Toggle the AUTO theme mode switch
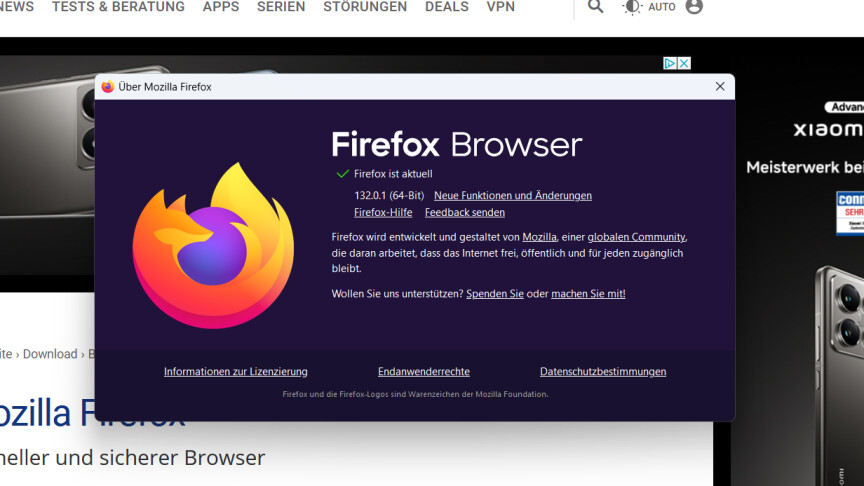 649,7
